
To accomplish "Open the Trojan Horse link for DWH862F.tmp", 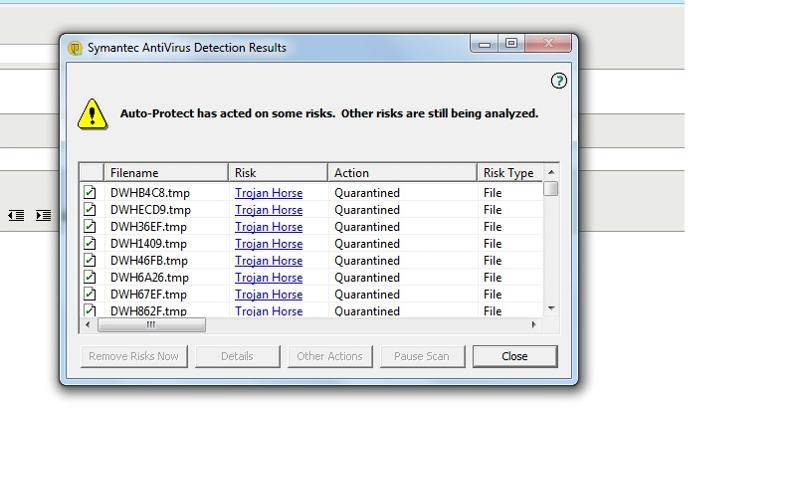I will [x=268, y=311].
